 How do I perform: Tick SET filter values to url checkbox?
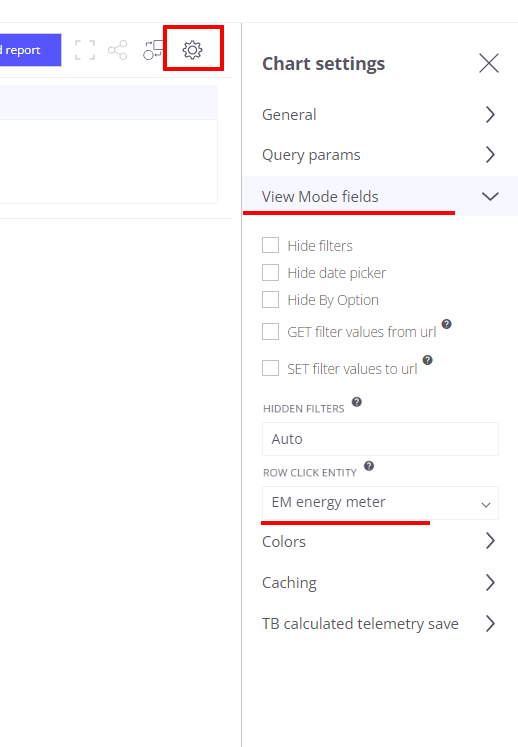(270, 368)
